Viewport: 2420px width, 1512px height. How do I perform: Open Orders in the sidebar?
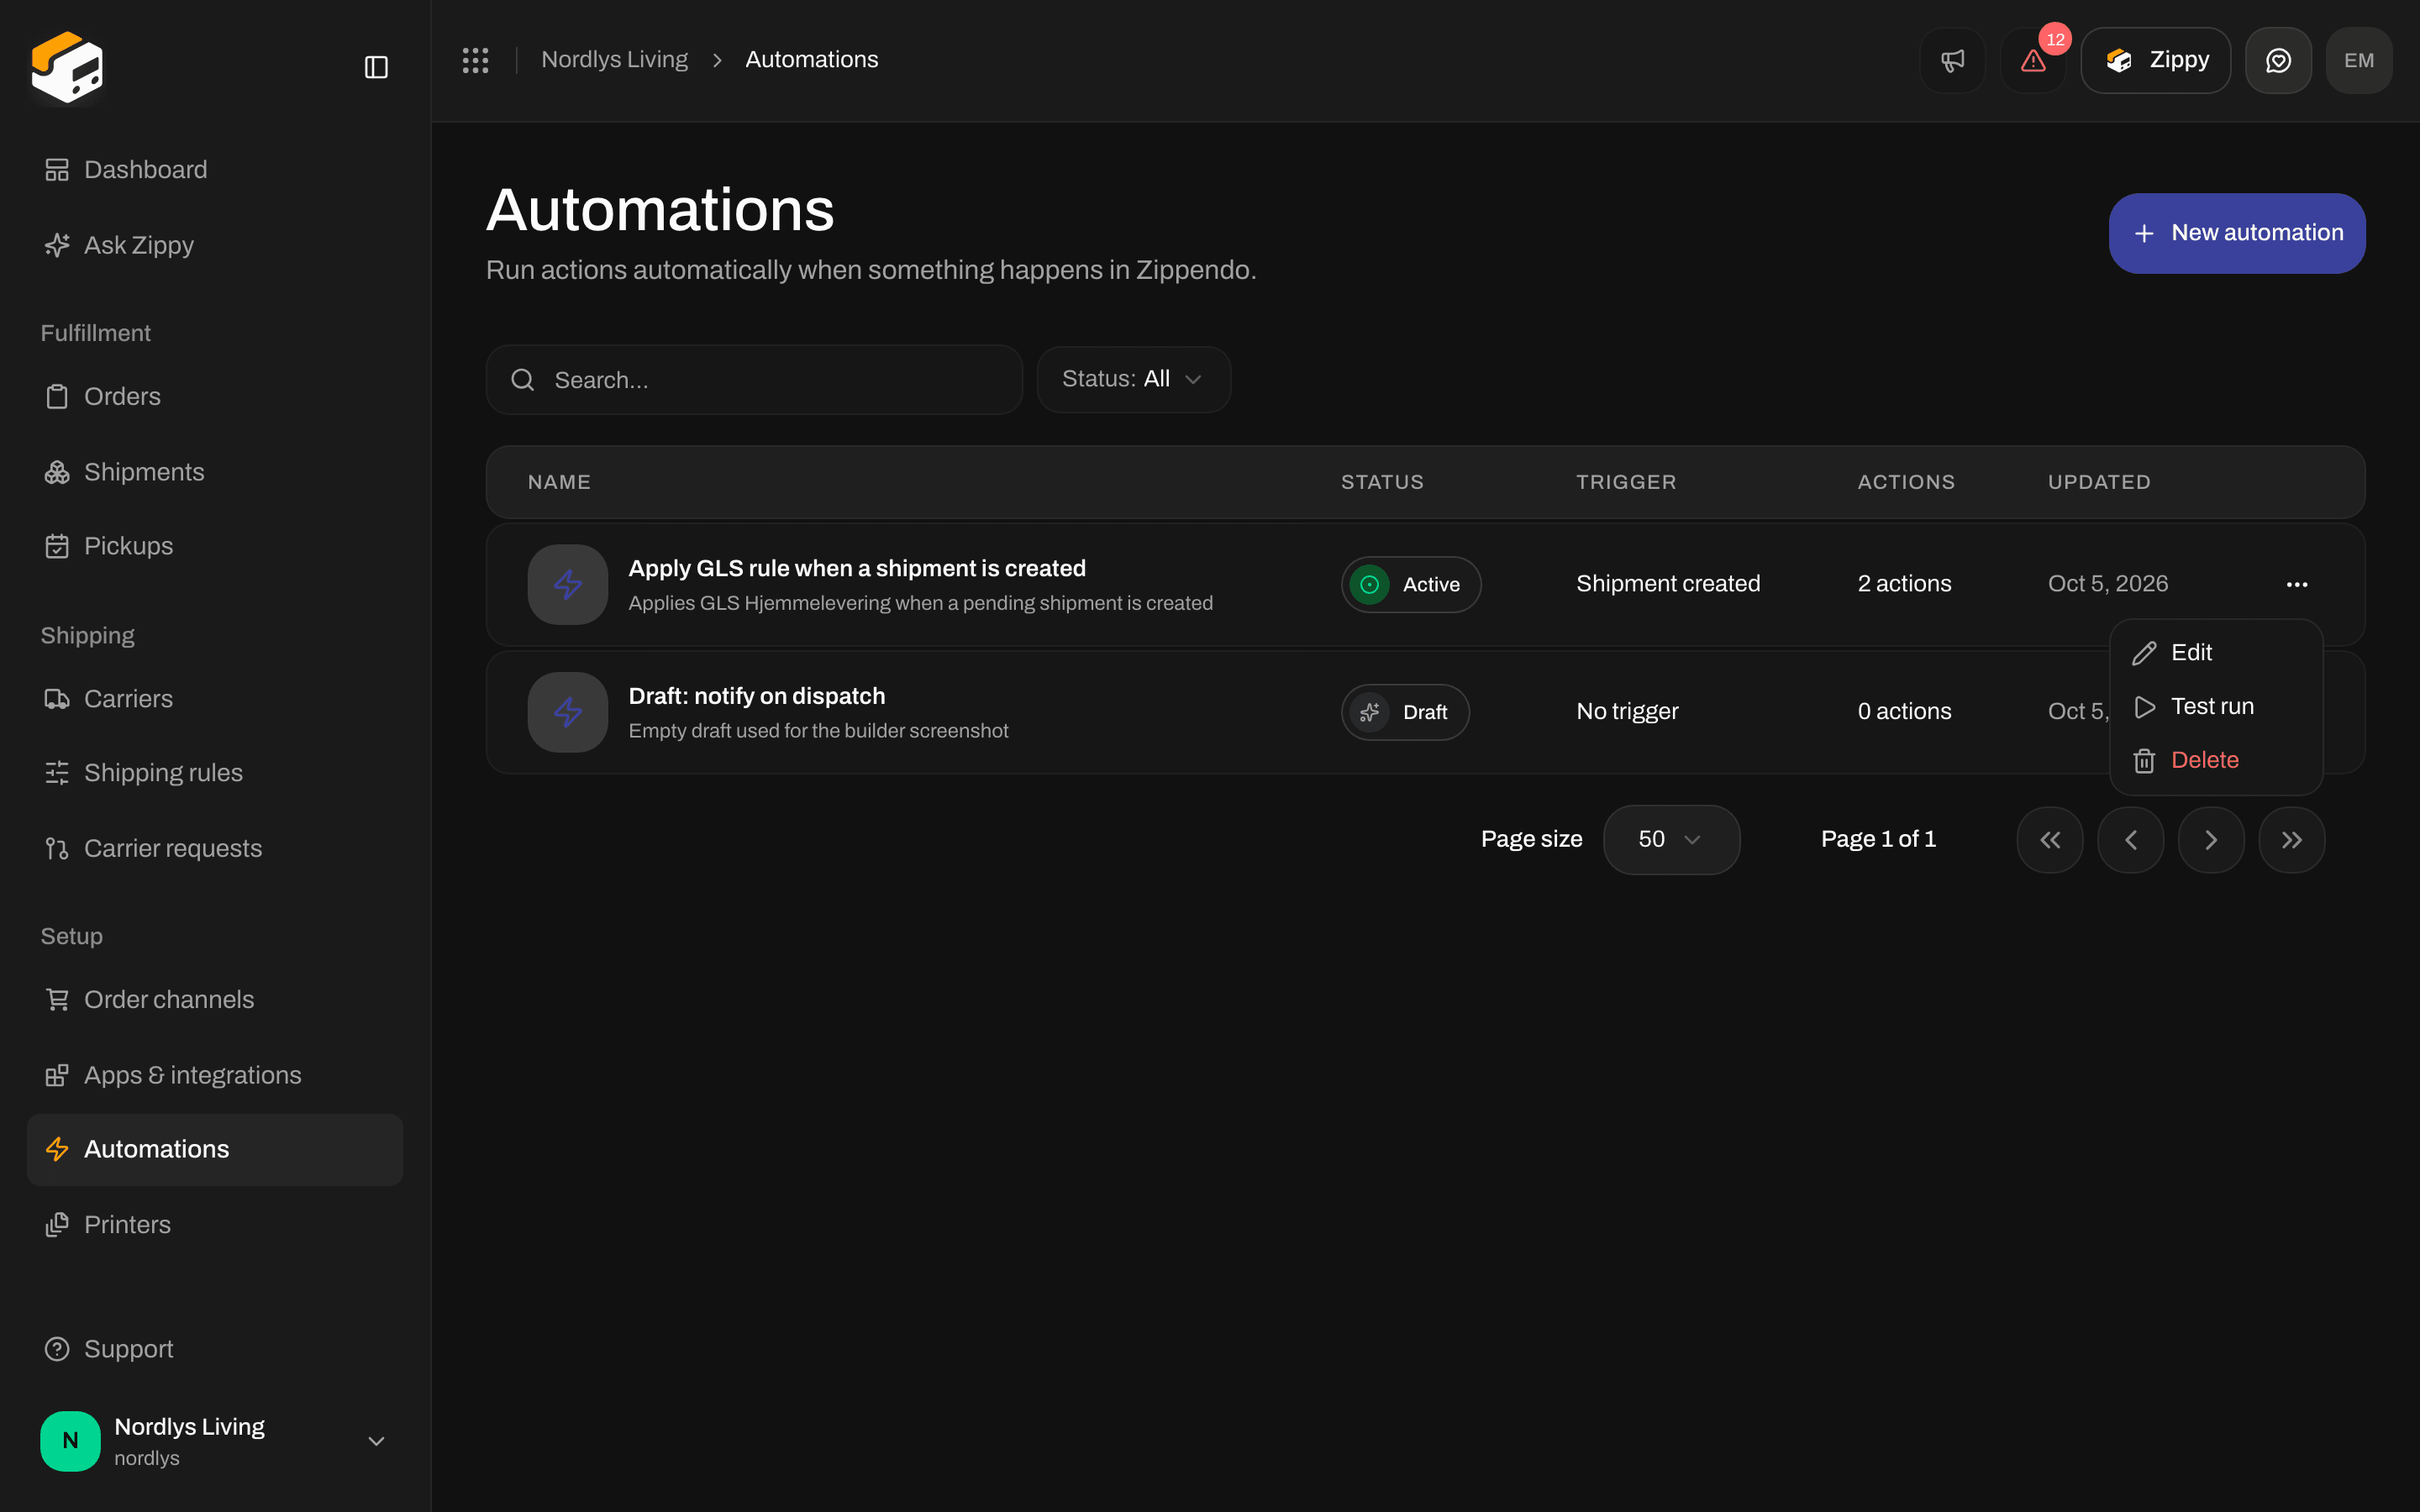coord(215,397)
